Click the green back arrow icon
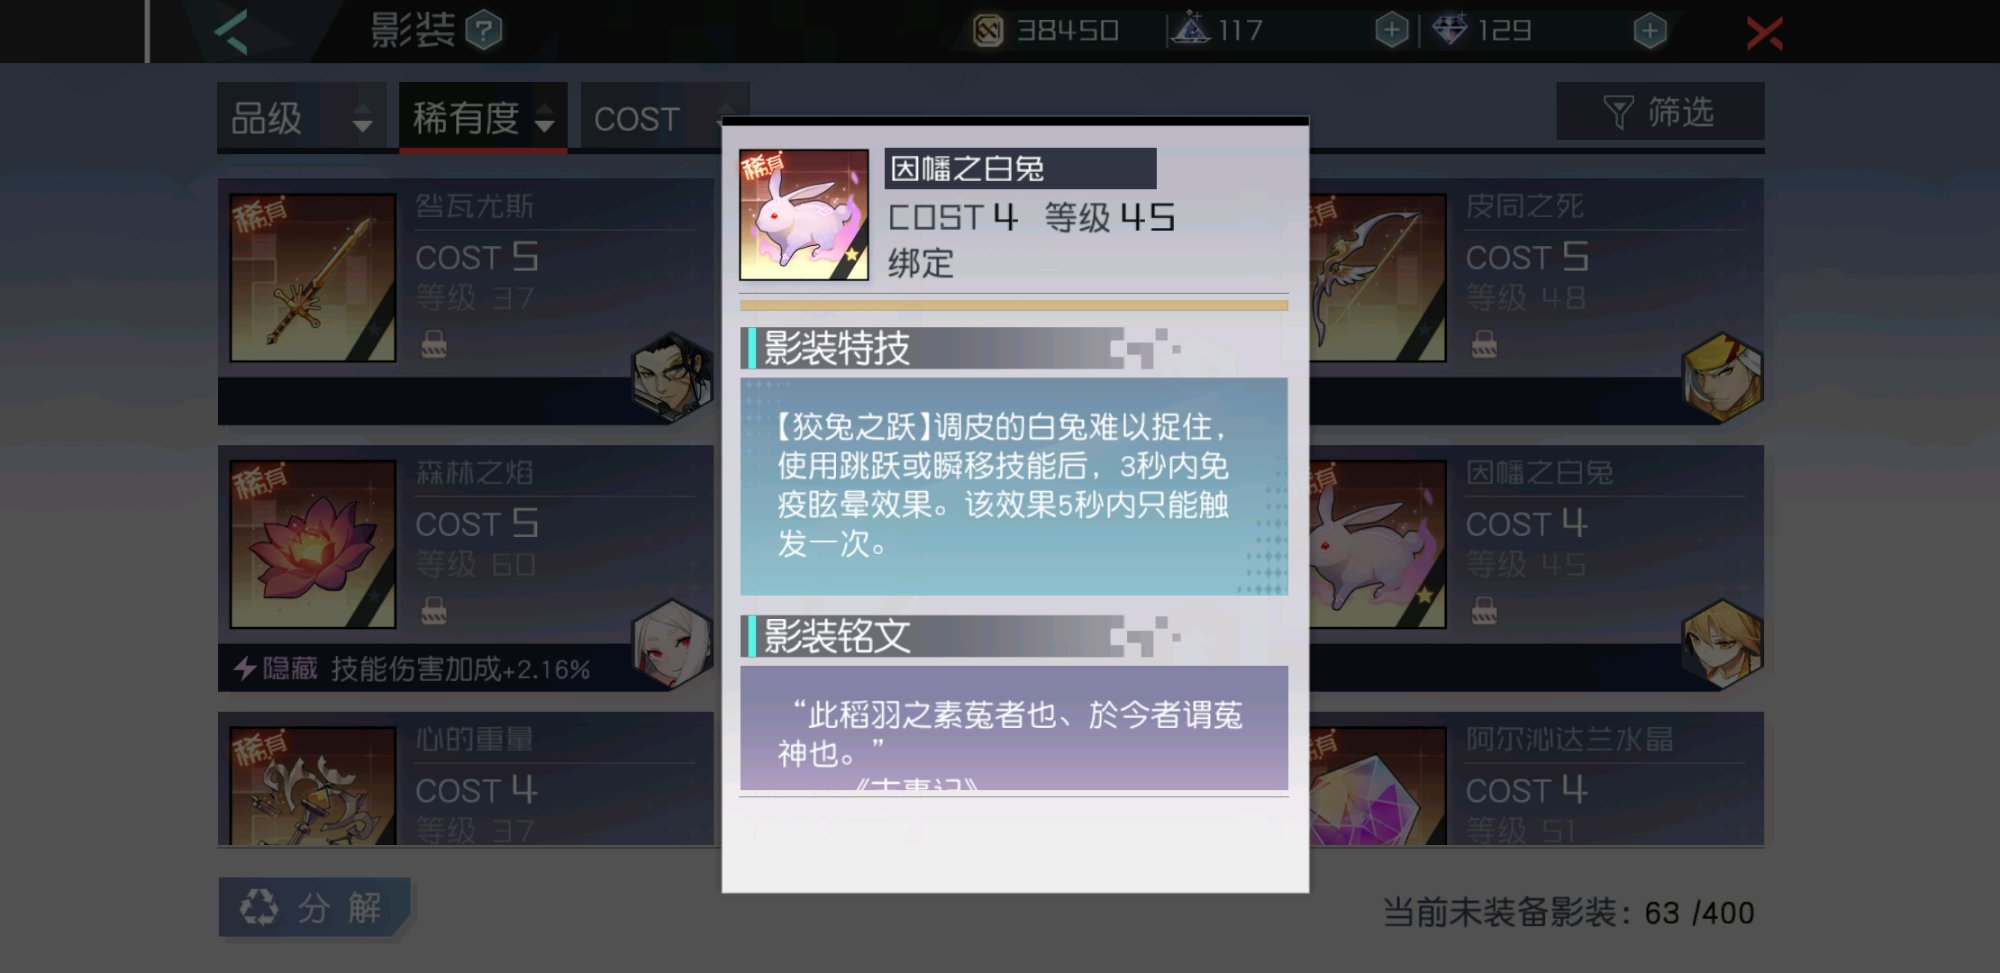The height and width of the screenshot is (973, 2000). pyautogui.click(x=231, y=31)
